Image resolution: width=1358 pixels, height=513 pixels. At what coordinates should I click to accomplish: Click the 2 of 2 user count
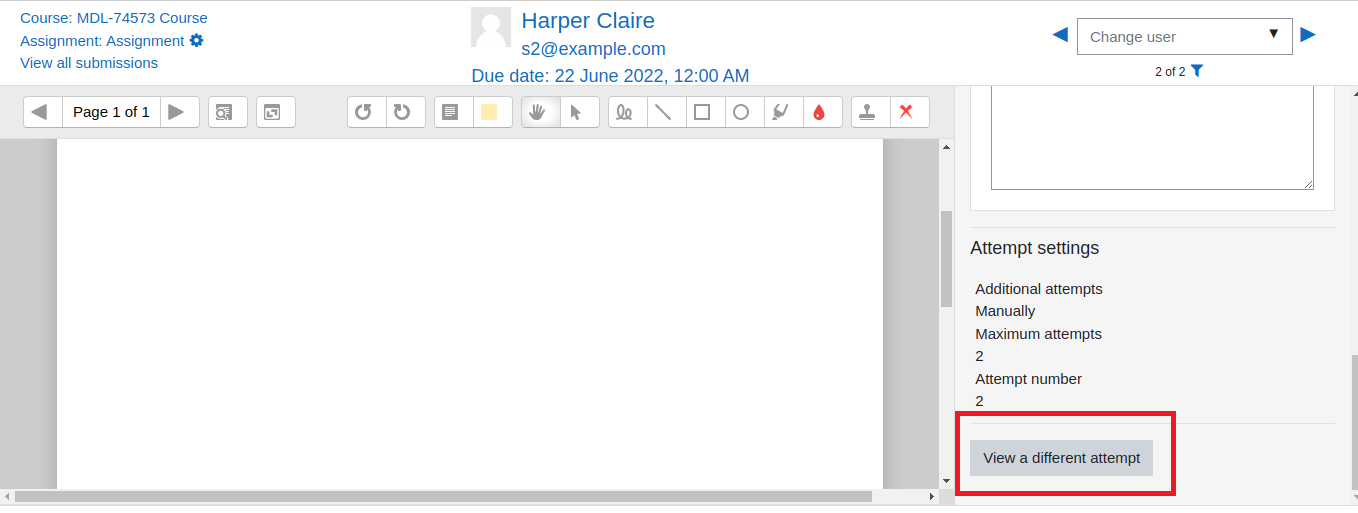click(1170, 72)
